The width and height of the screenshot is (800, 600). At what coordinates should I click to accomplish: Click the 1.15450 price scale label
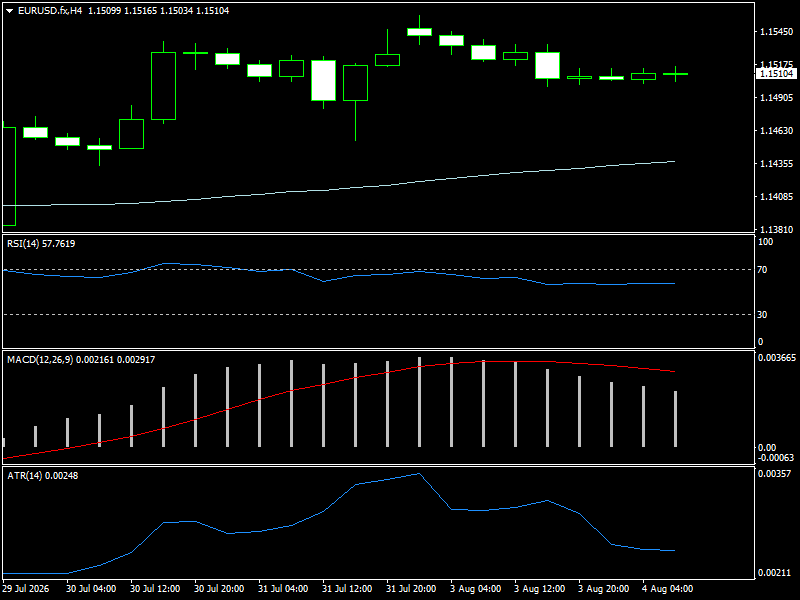(777, 32)
